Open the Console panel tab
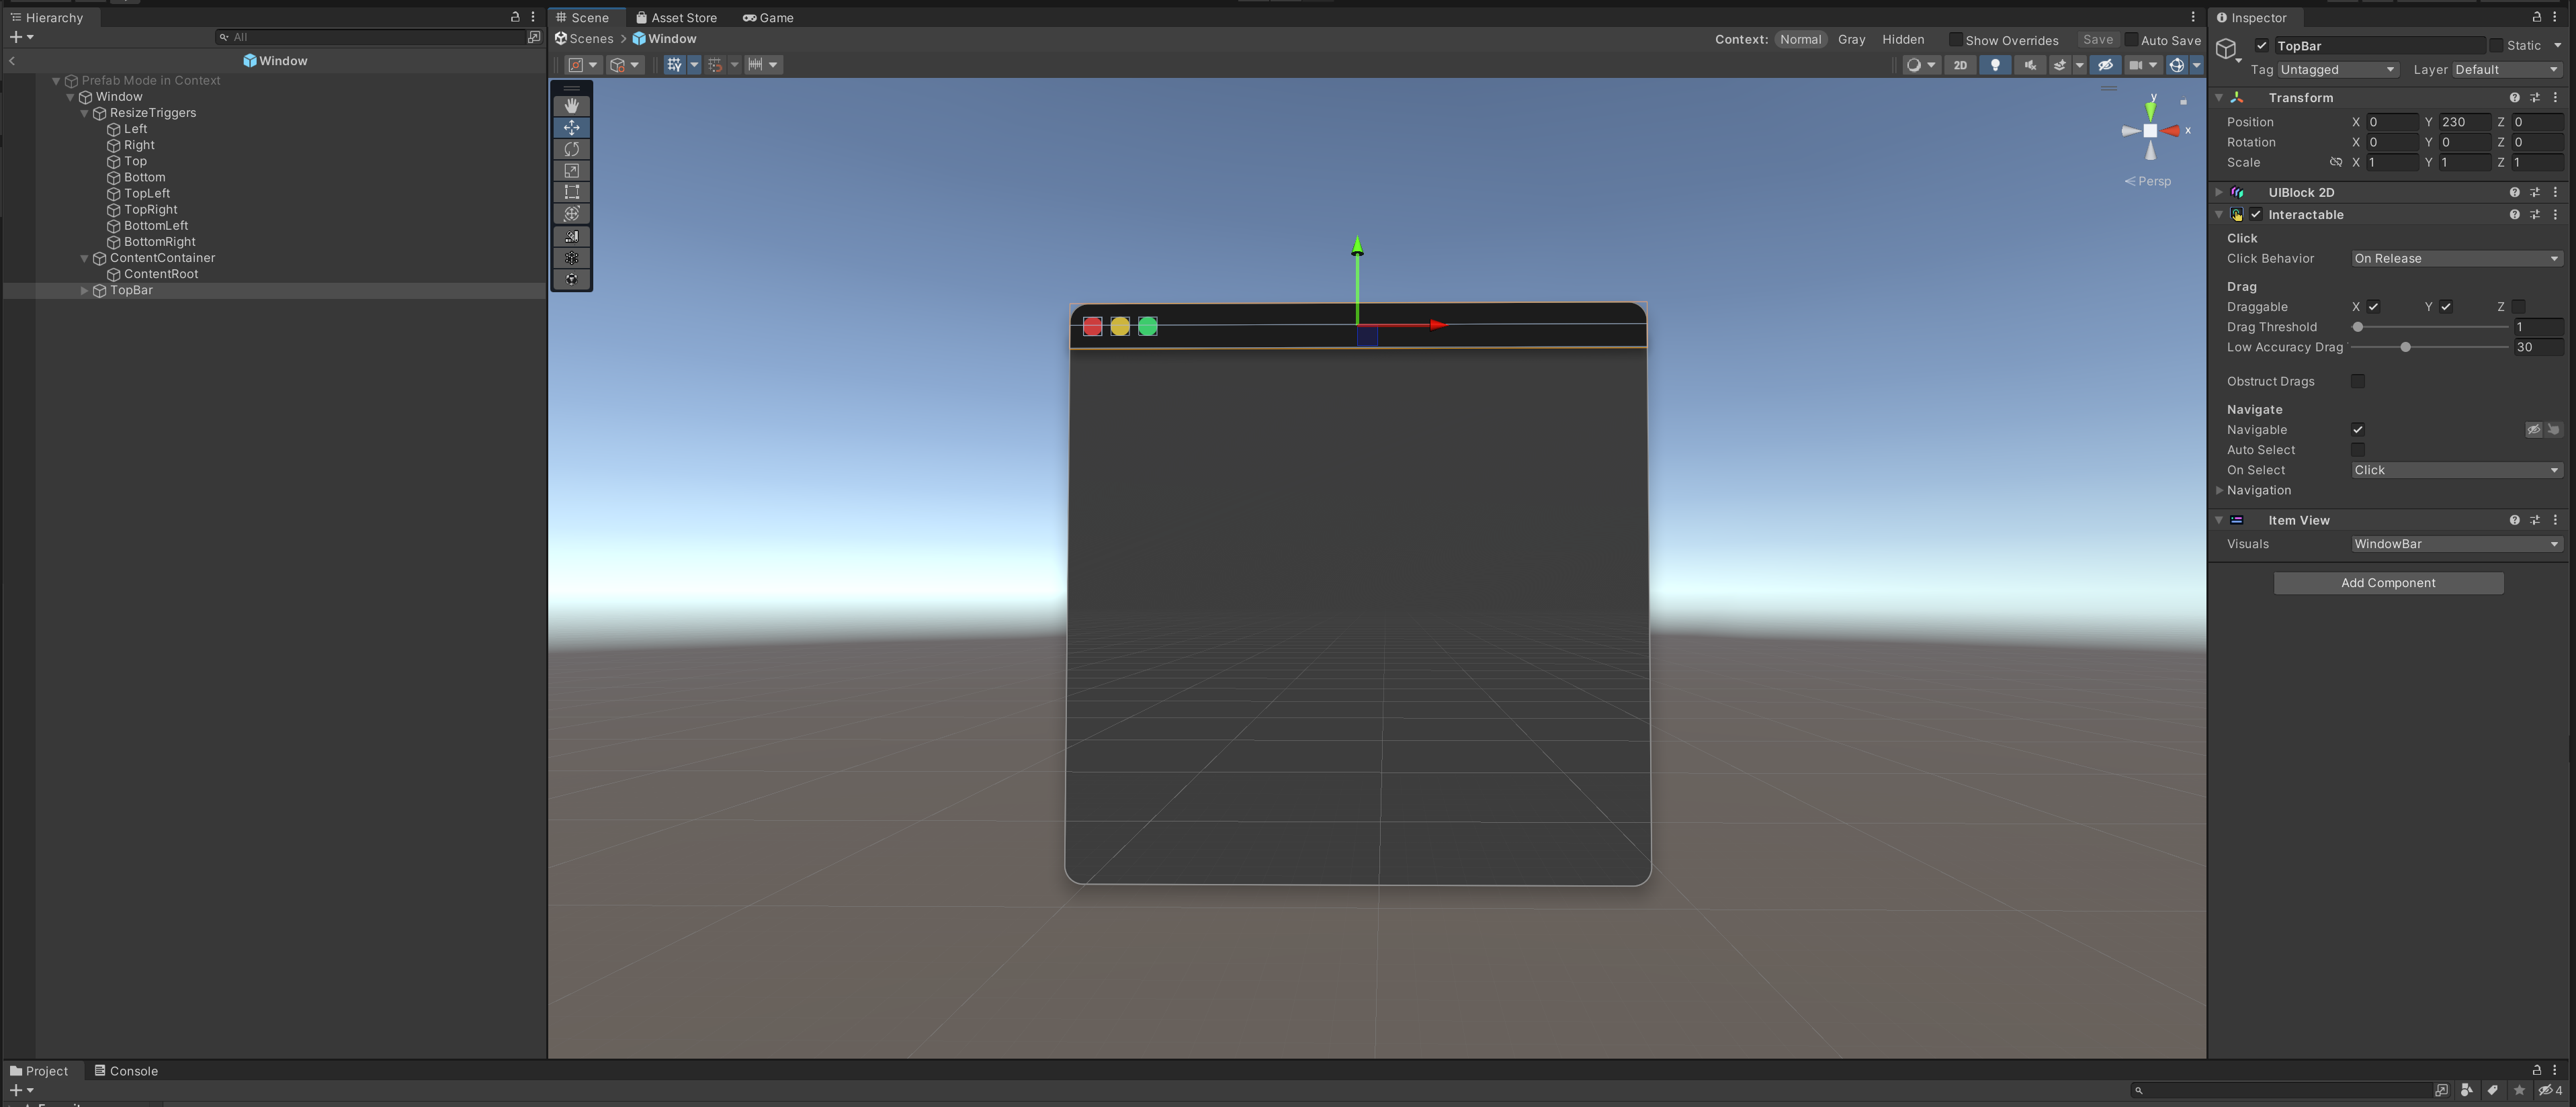 (x=126, y=1070)
